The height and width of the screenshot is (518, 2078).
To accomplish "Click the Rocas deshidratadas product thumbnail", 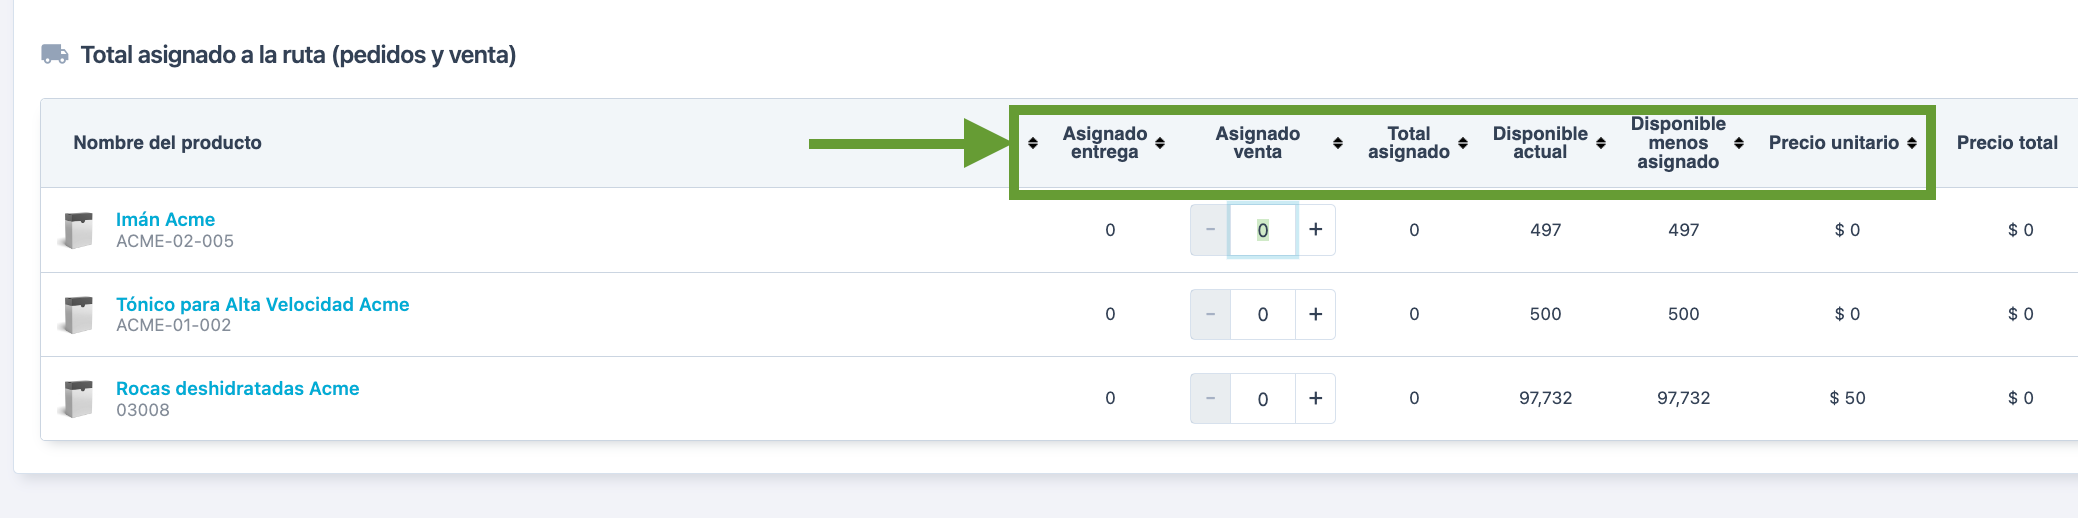I will 77,398.
